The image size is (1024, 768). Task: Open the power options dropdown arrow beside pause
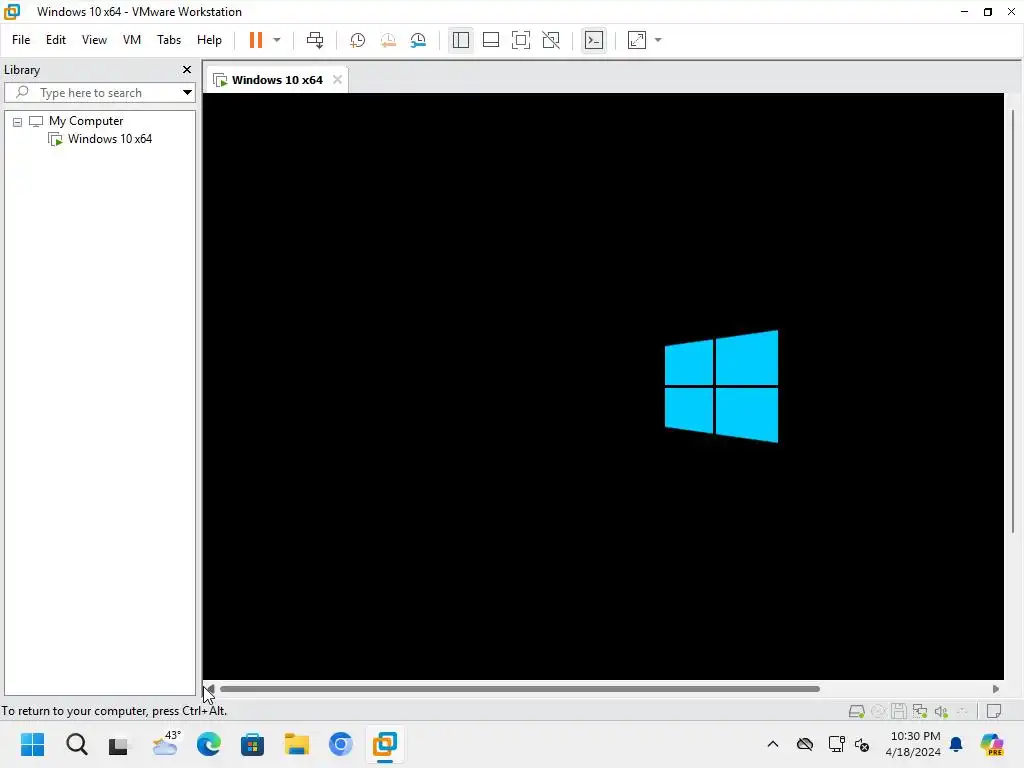277,40
